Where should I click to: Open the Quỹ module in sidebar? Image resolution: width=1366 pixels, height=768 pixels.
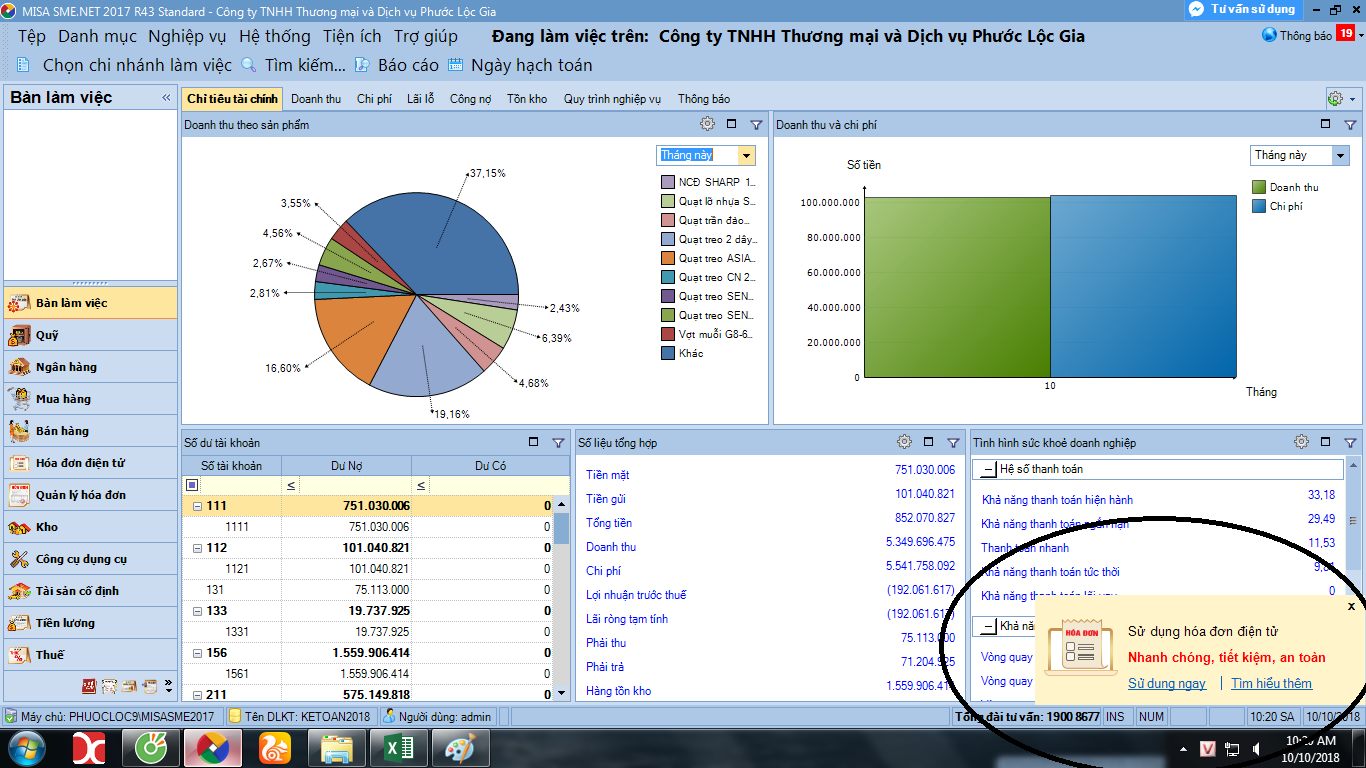pyautogui.click(x=90, y=335)
